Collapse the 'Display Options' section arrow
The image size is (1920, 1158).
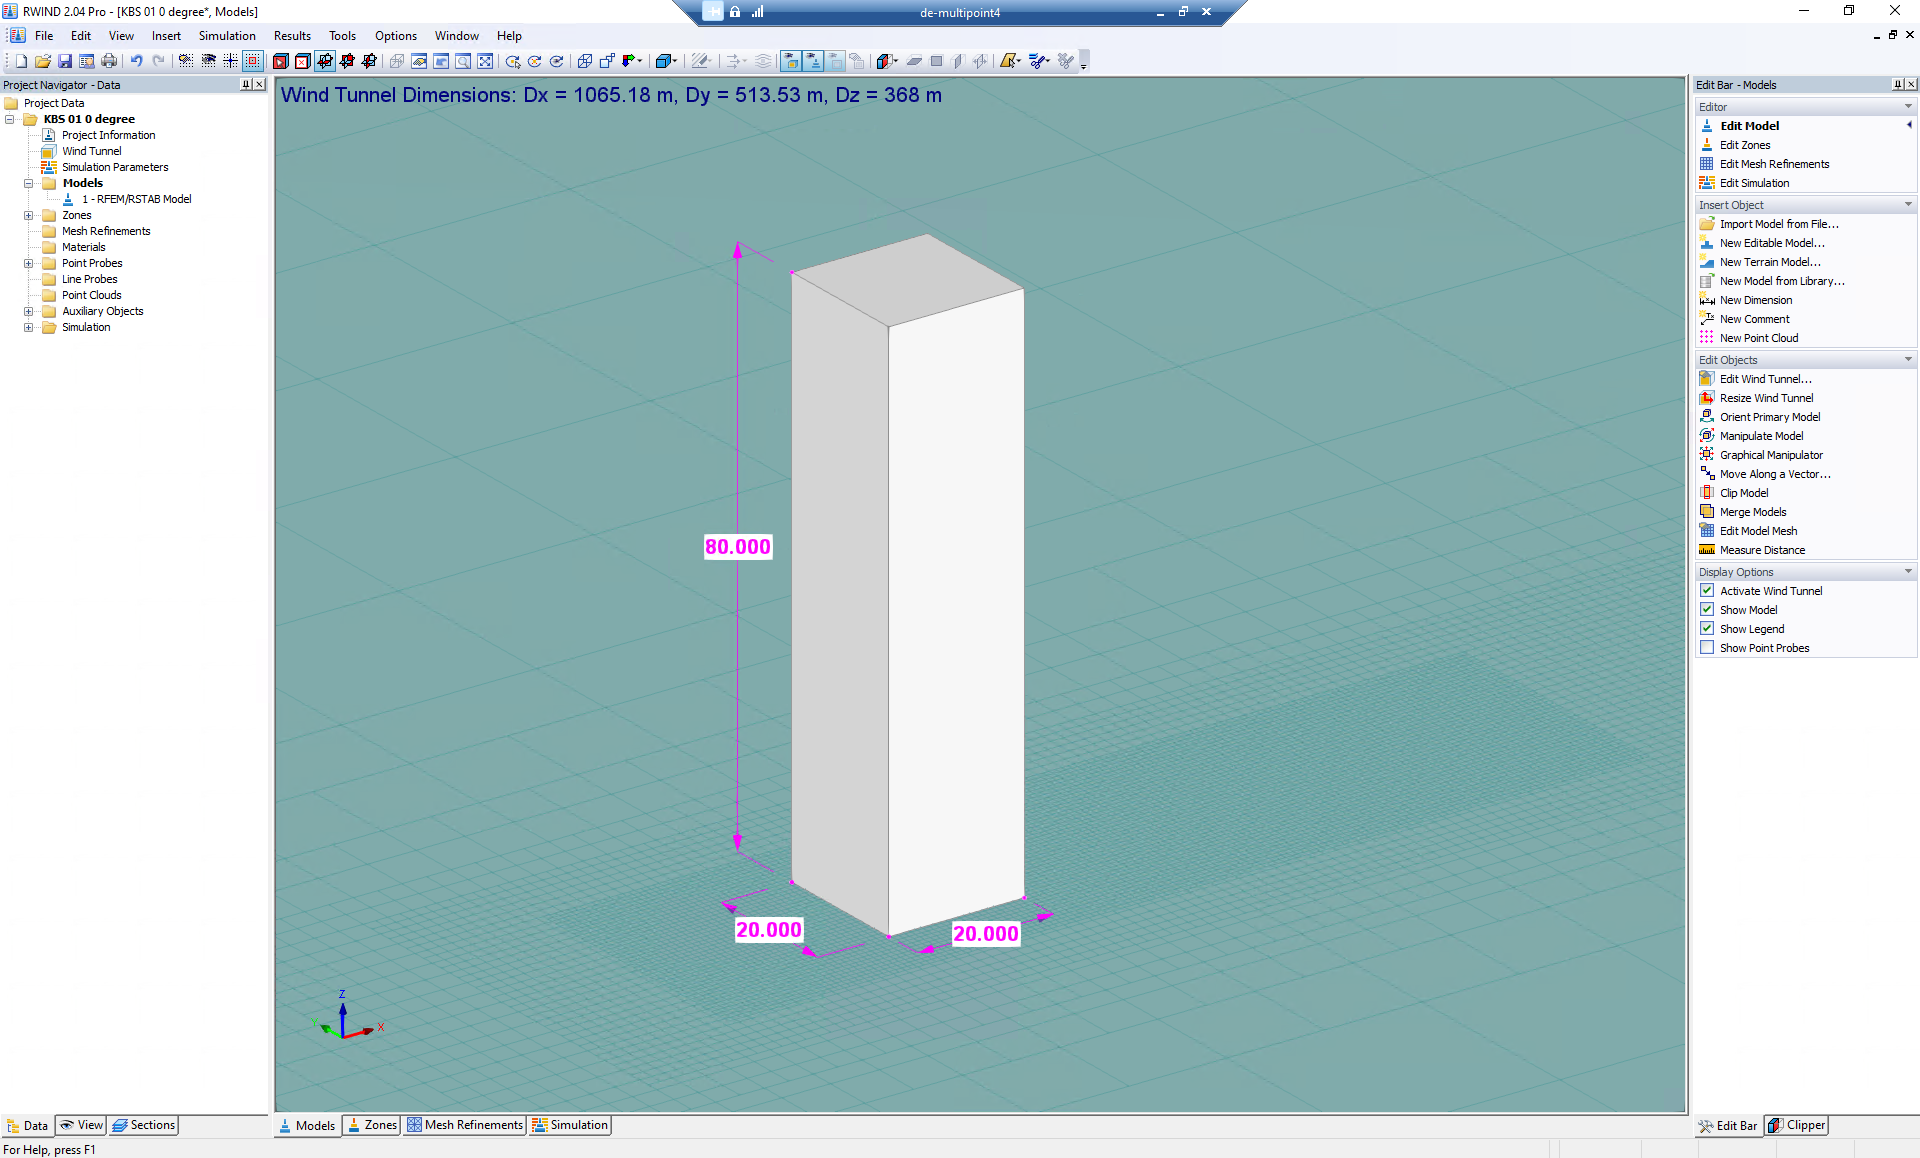pyautogui.click(x=1908, y=572)
